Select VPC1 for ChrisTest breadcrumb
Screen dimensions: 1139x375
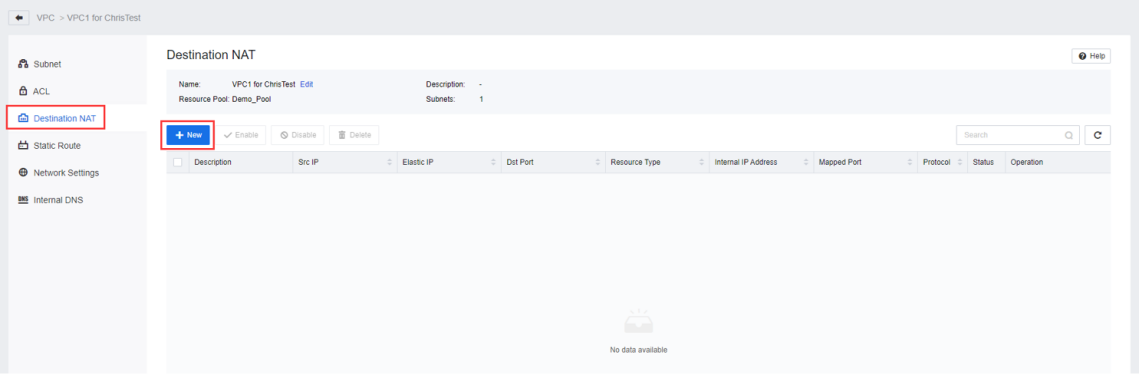click(x=104, y=17)
